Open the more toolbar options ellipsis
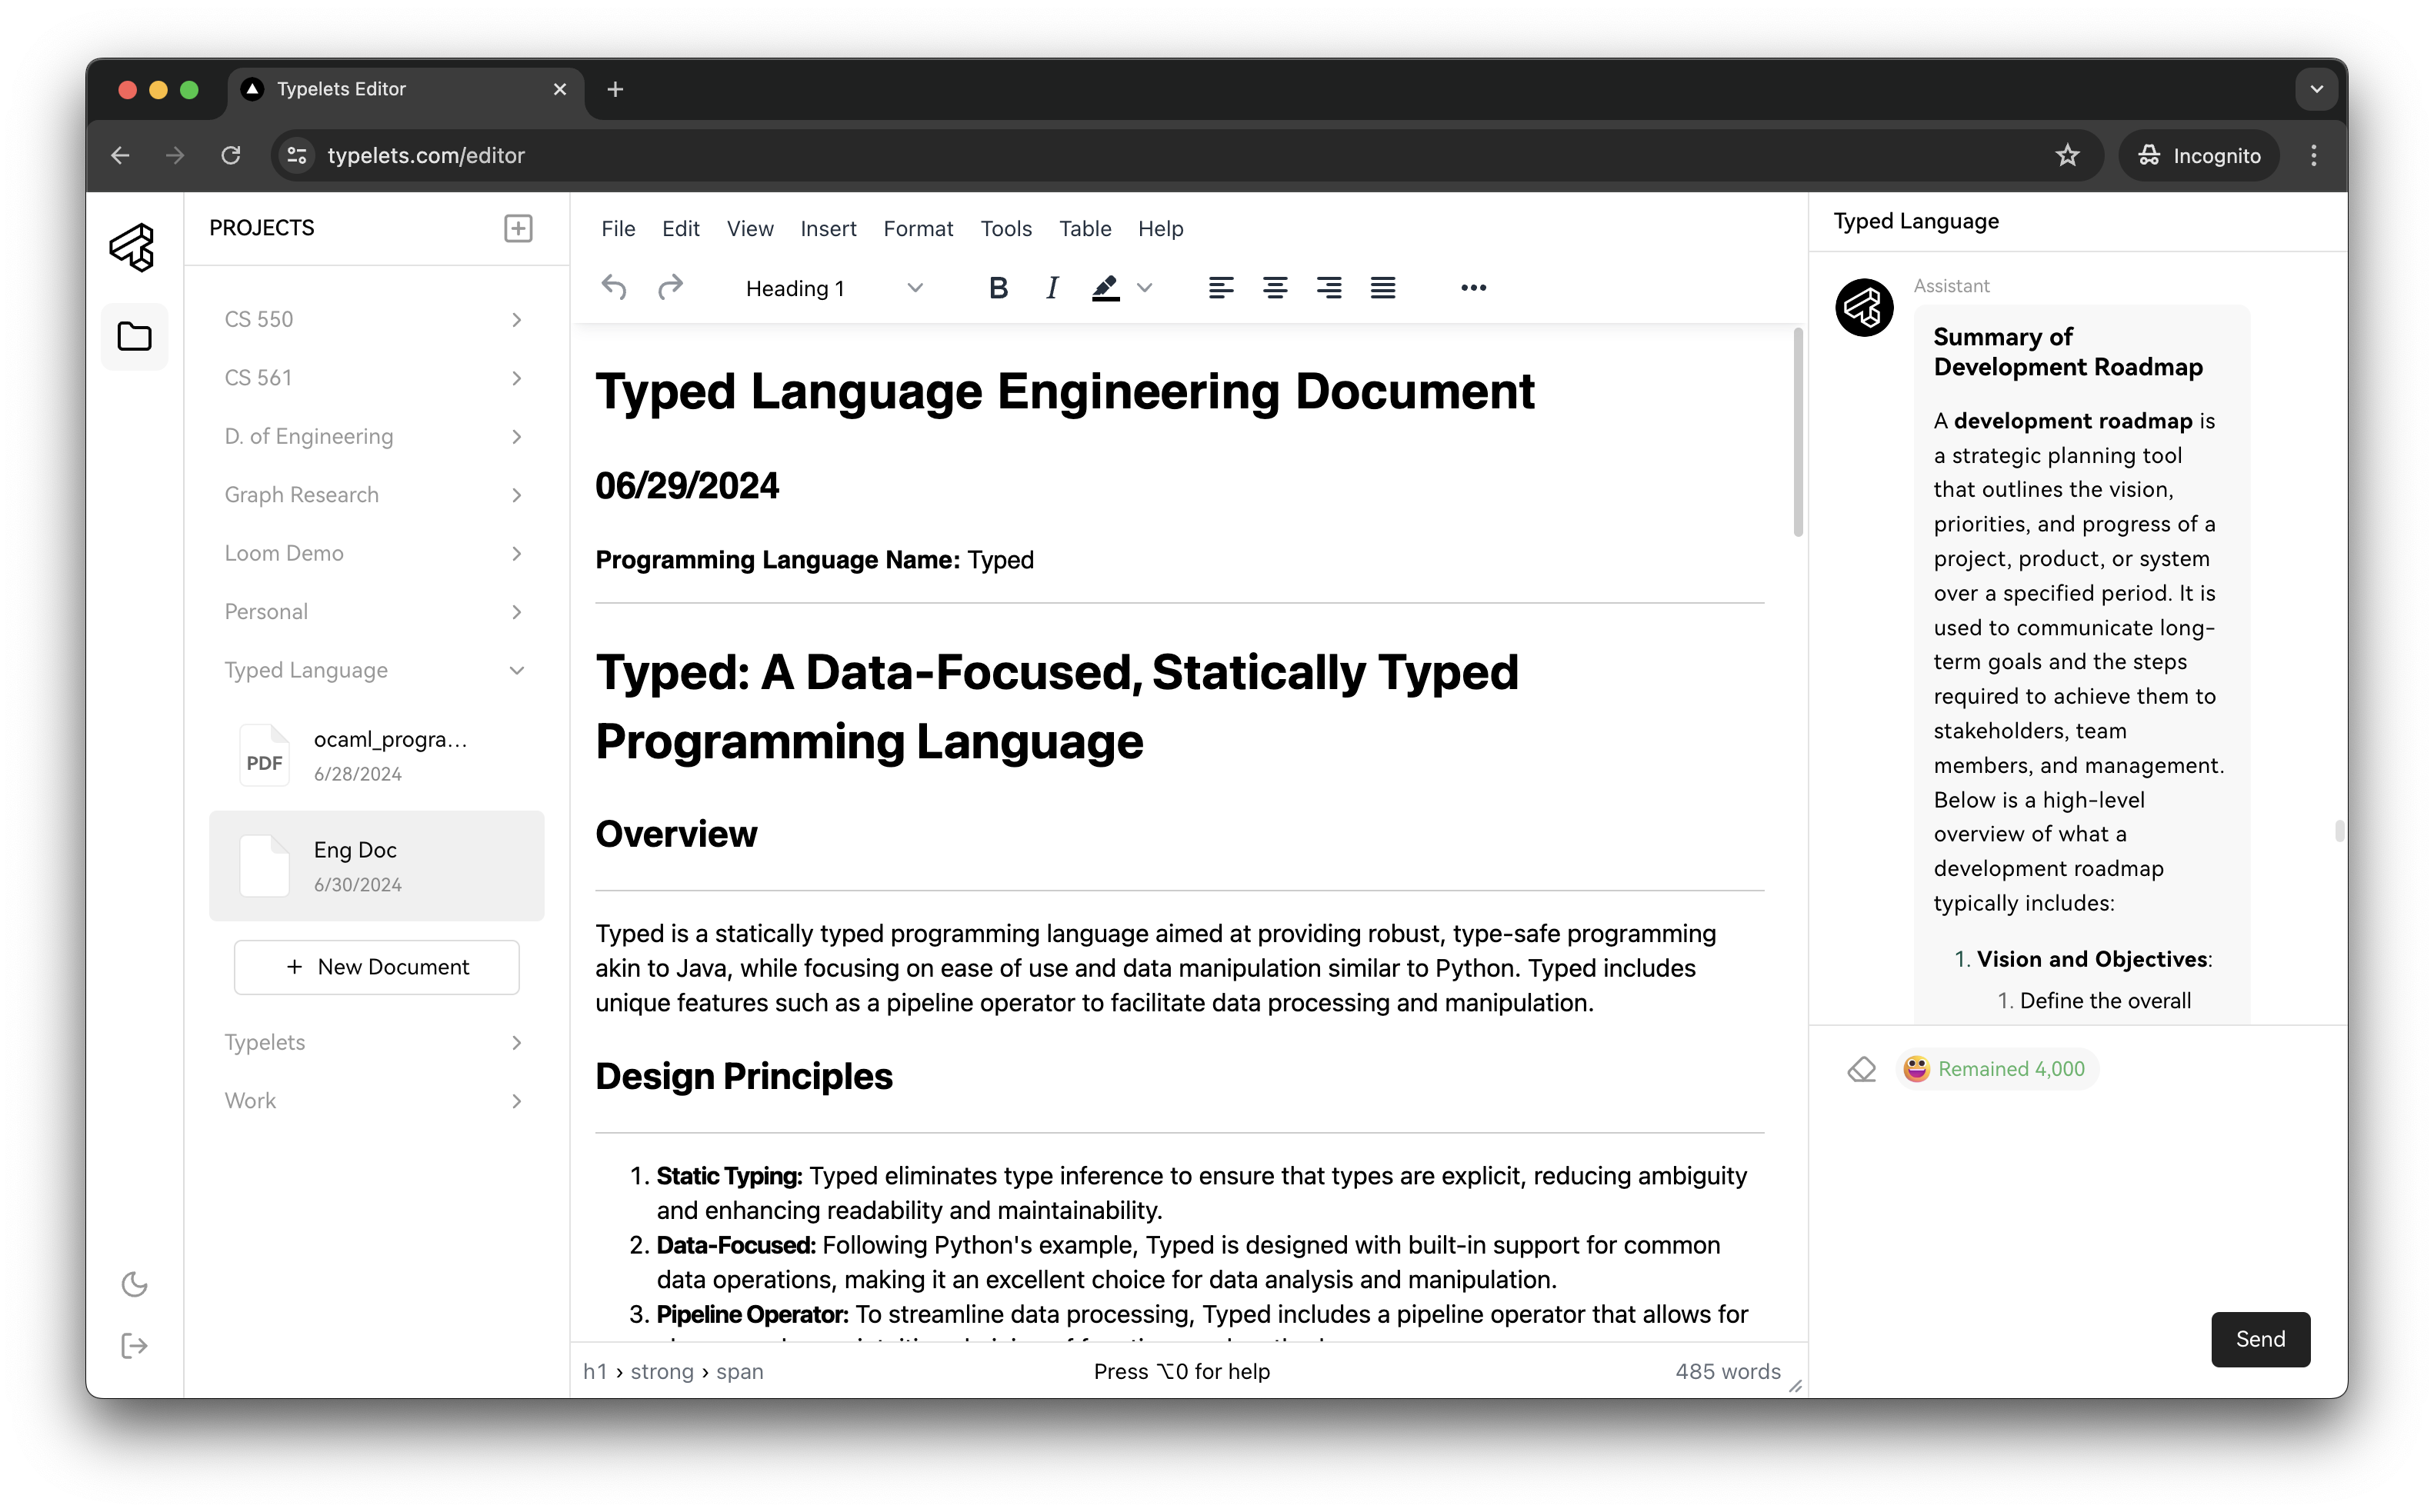 [1473, 288]
